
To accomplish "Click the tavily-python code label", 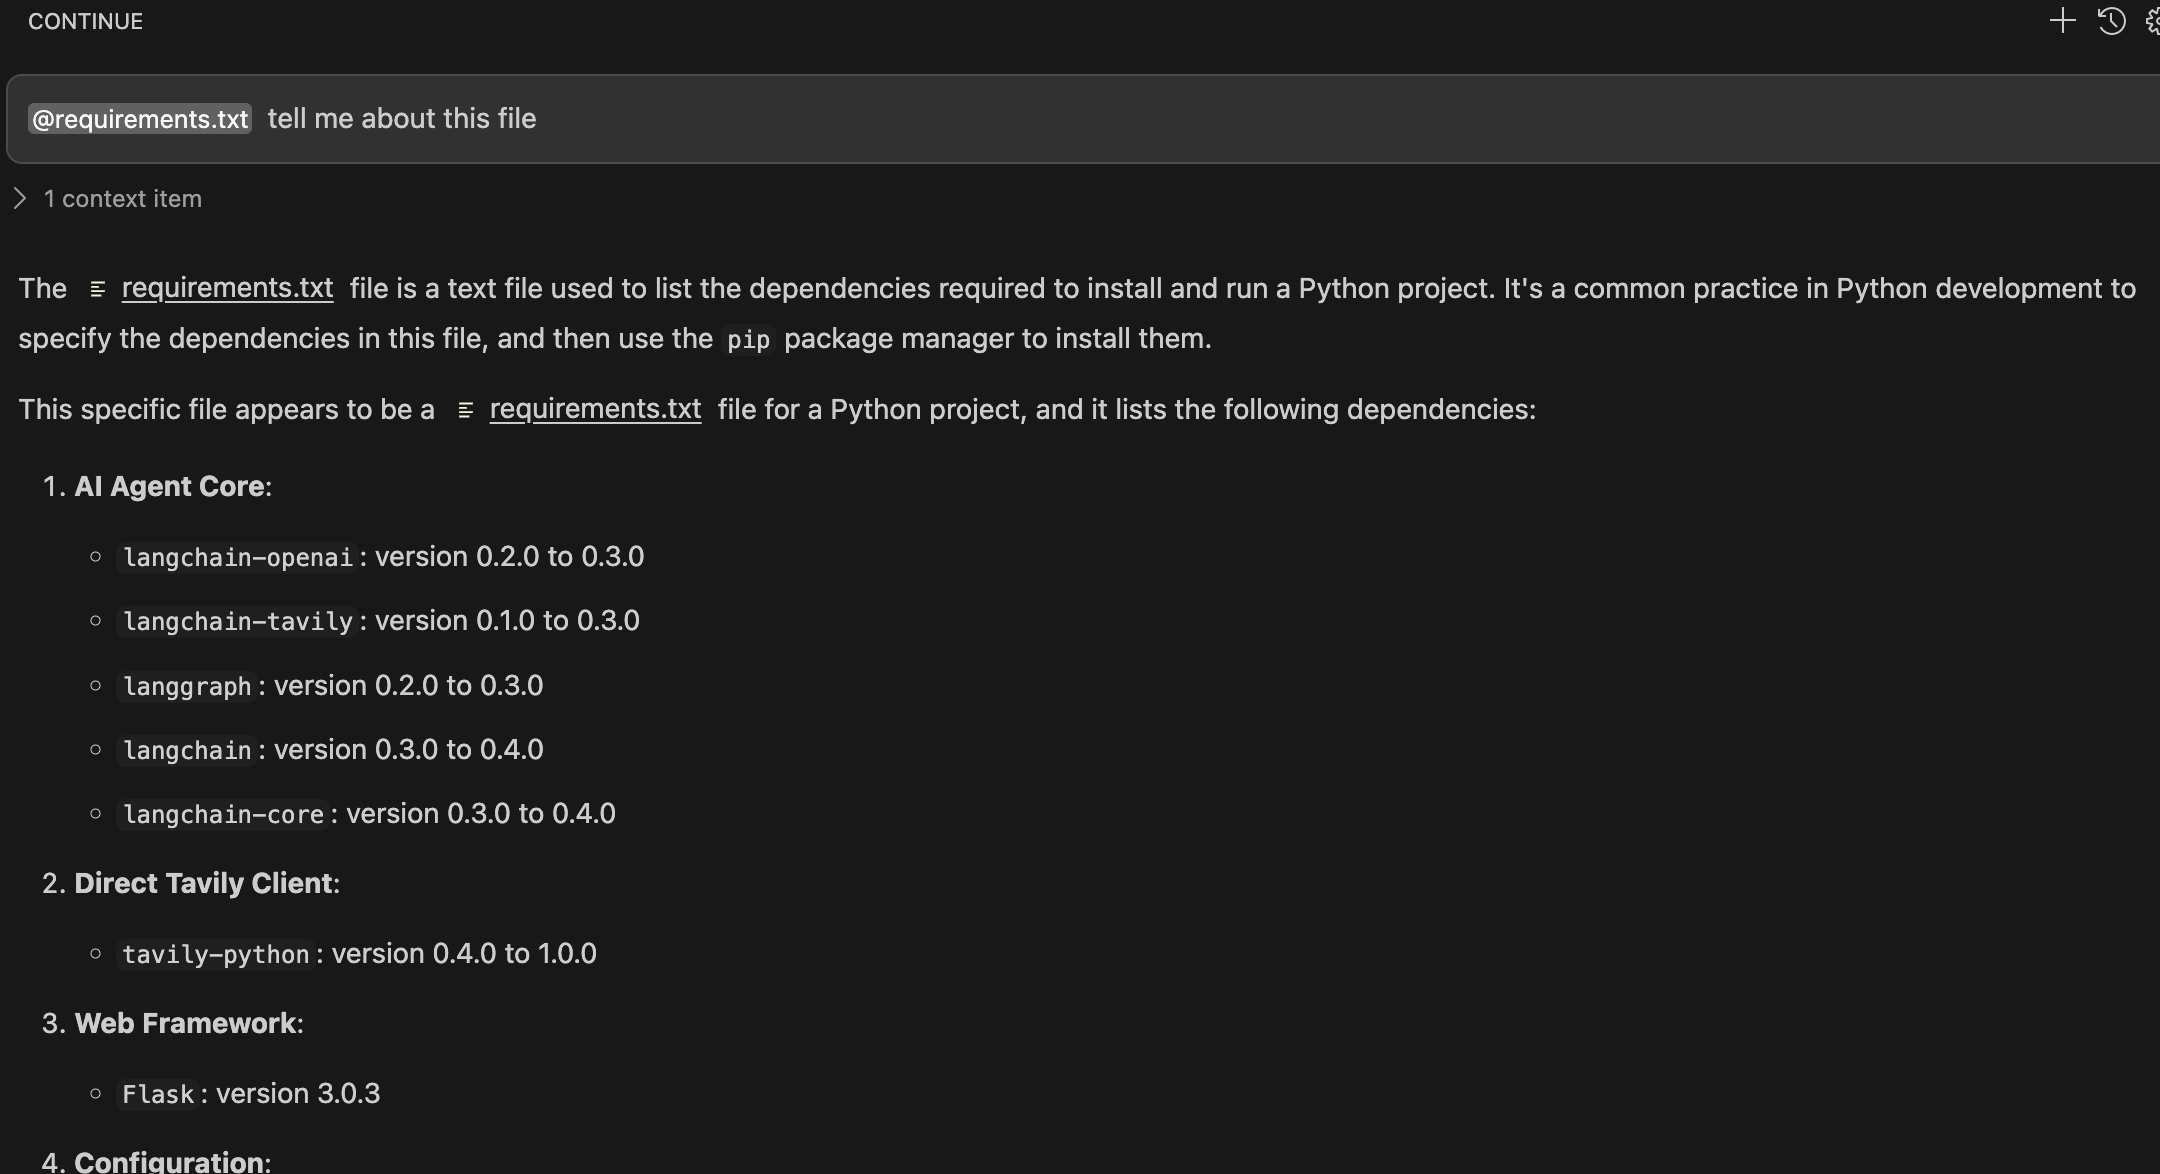I will click(x=216, y=955).
